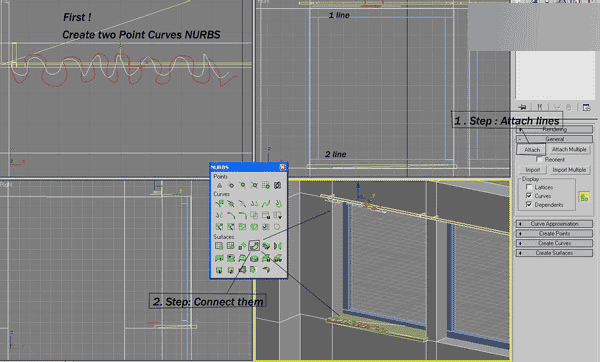
Task: Select Create Curve-Curve Point tool
Action: tap(254, 185)
